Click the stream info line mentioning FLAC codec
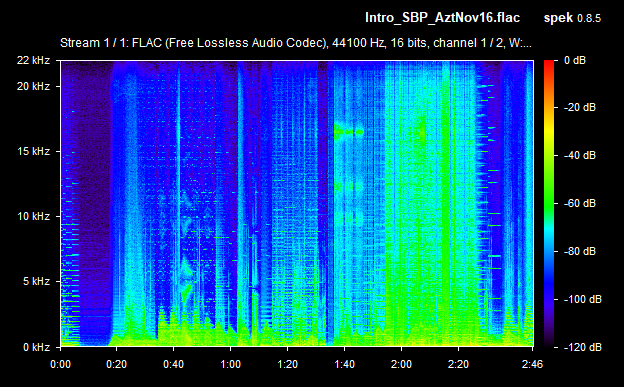The width and height of the screenshot is (624, 387). click(296, 43)
